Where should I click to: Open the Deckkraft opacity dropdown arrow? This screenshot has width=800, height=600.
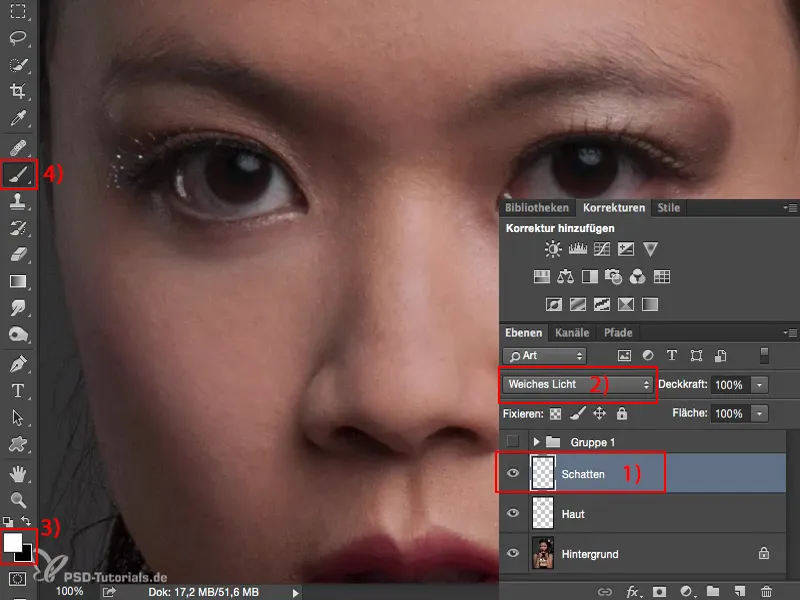pyautogui.click(x=759, y=384)
